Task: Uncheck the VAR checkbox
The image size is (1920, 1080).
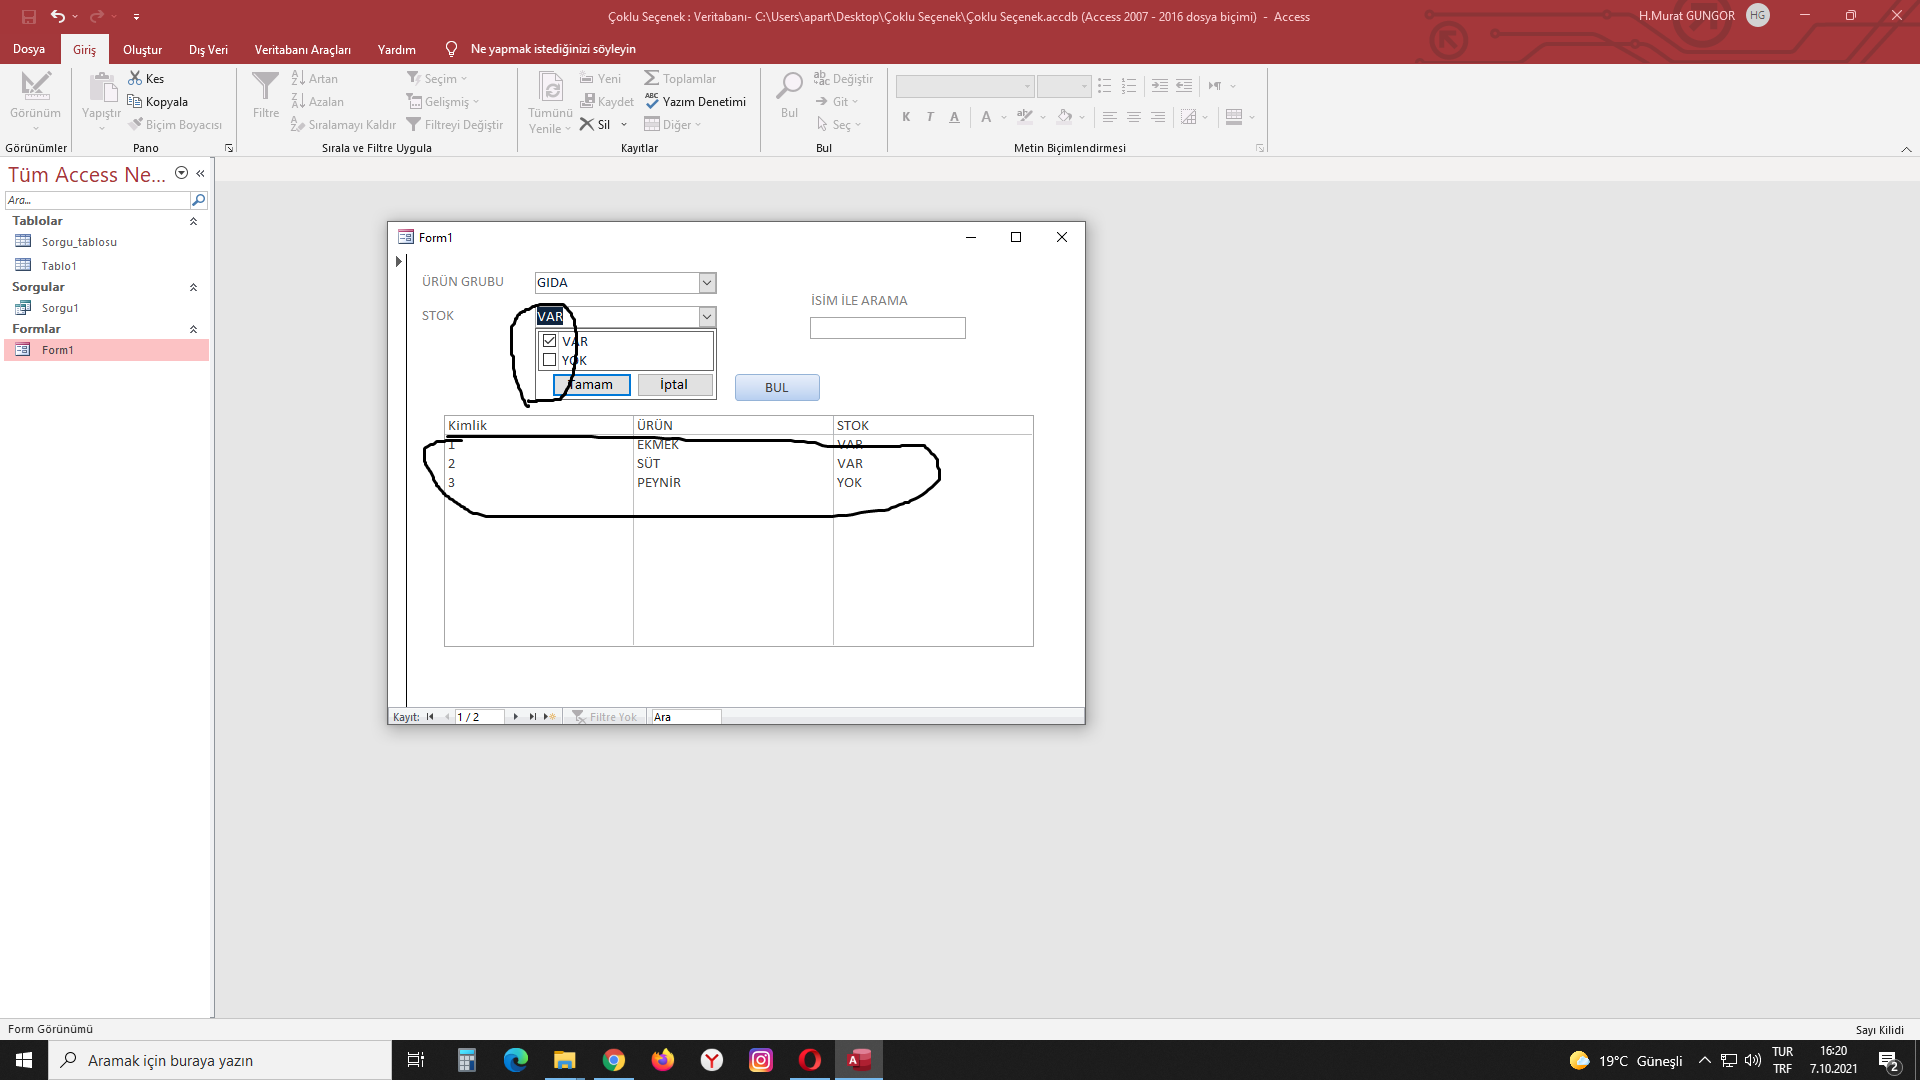Action: 549,341
